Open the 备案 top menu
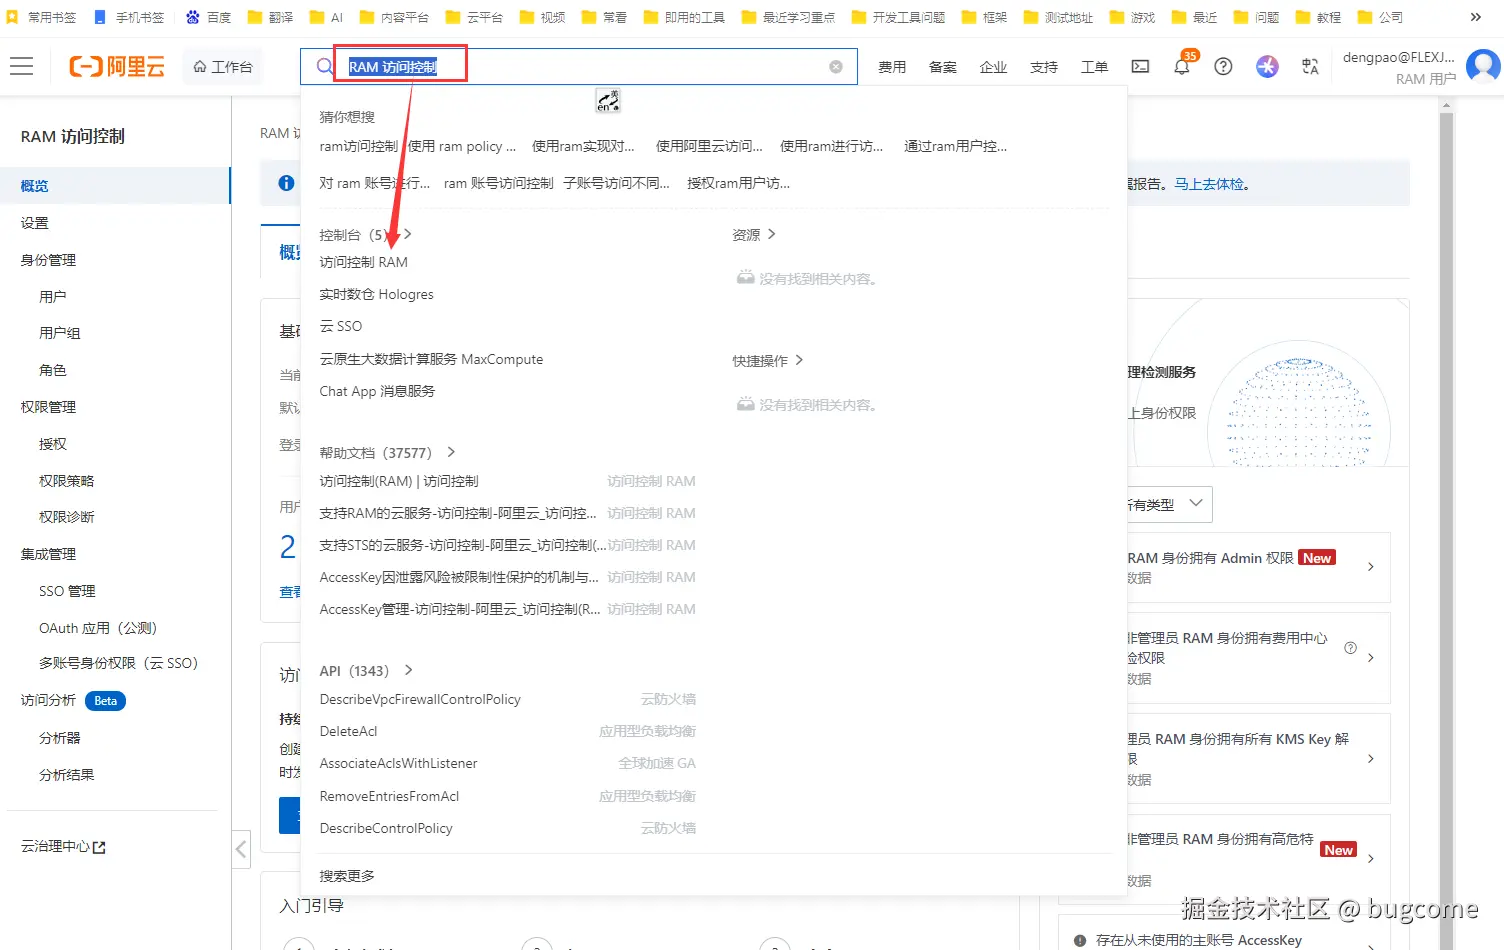The width and height of the screenshot is (1504, 950). pos(943,67)
